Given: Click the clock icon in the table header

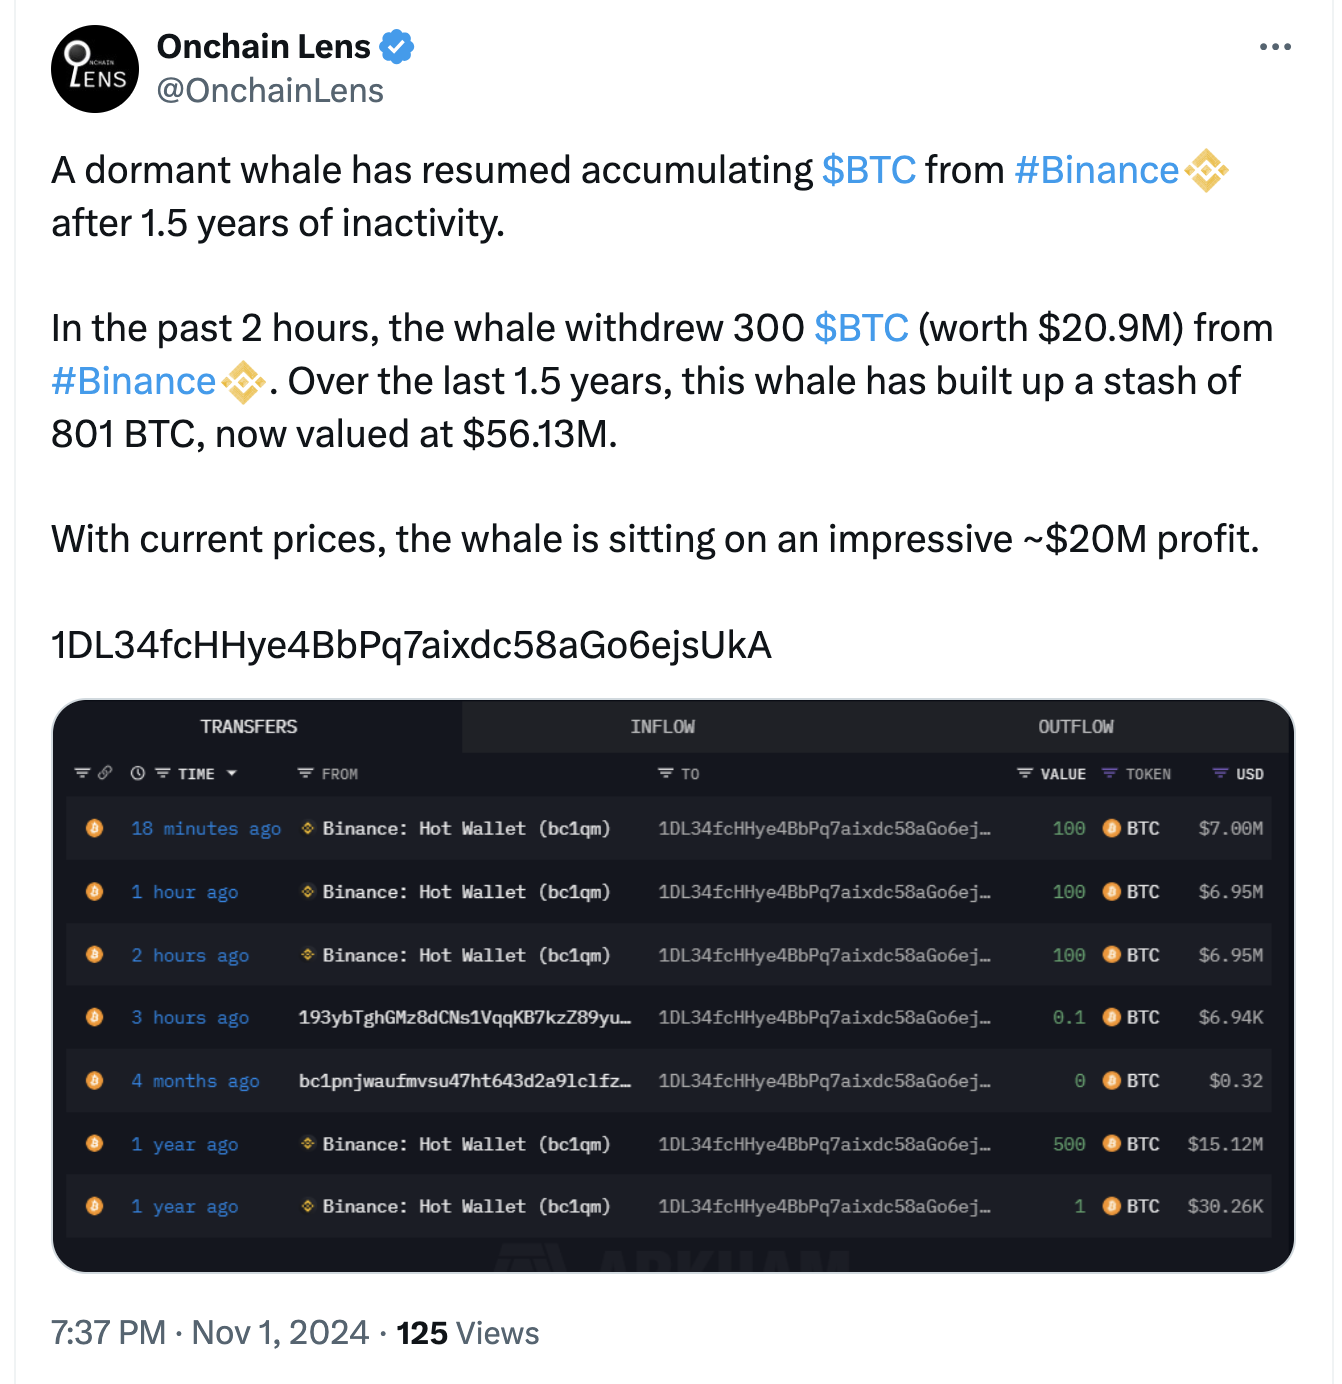Looking at the screenshot, I should pos(136,772).
